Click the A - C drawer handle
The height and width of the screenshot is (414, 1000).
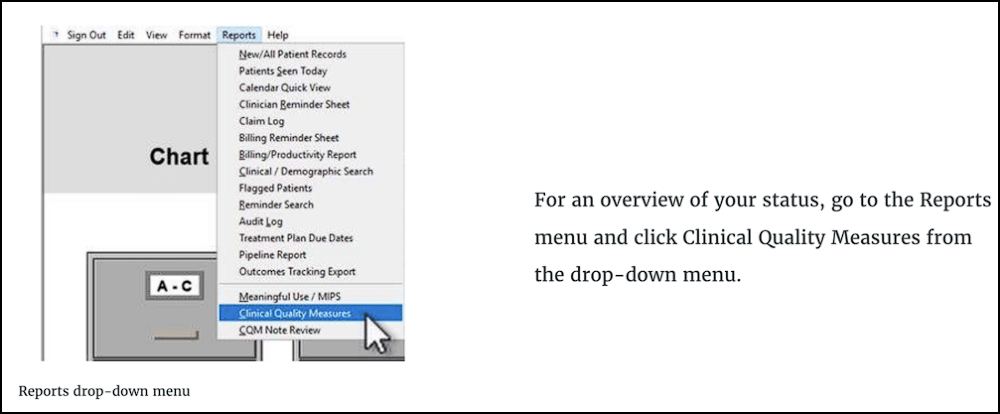175,336
